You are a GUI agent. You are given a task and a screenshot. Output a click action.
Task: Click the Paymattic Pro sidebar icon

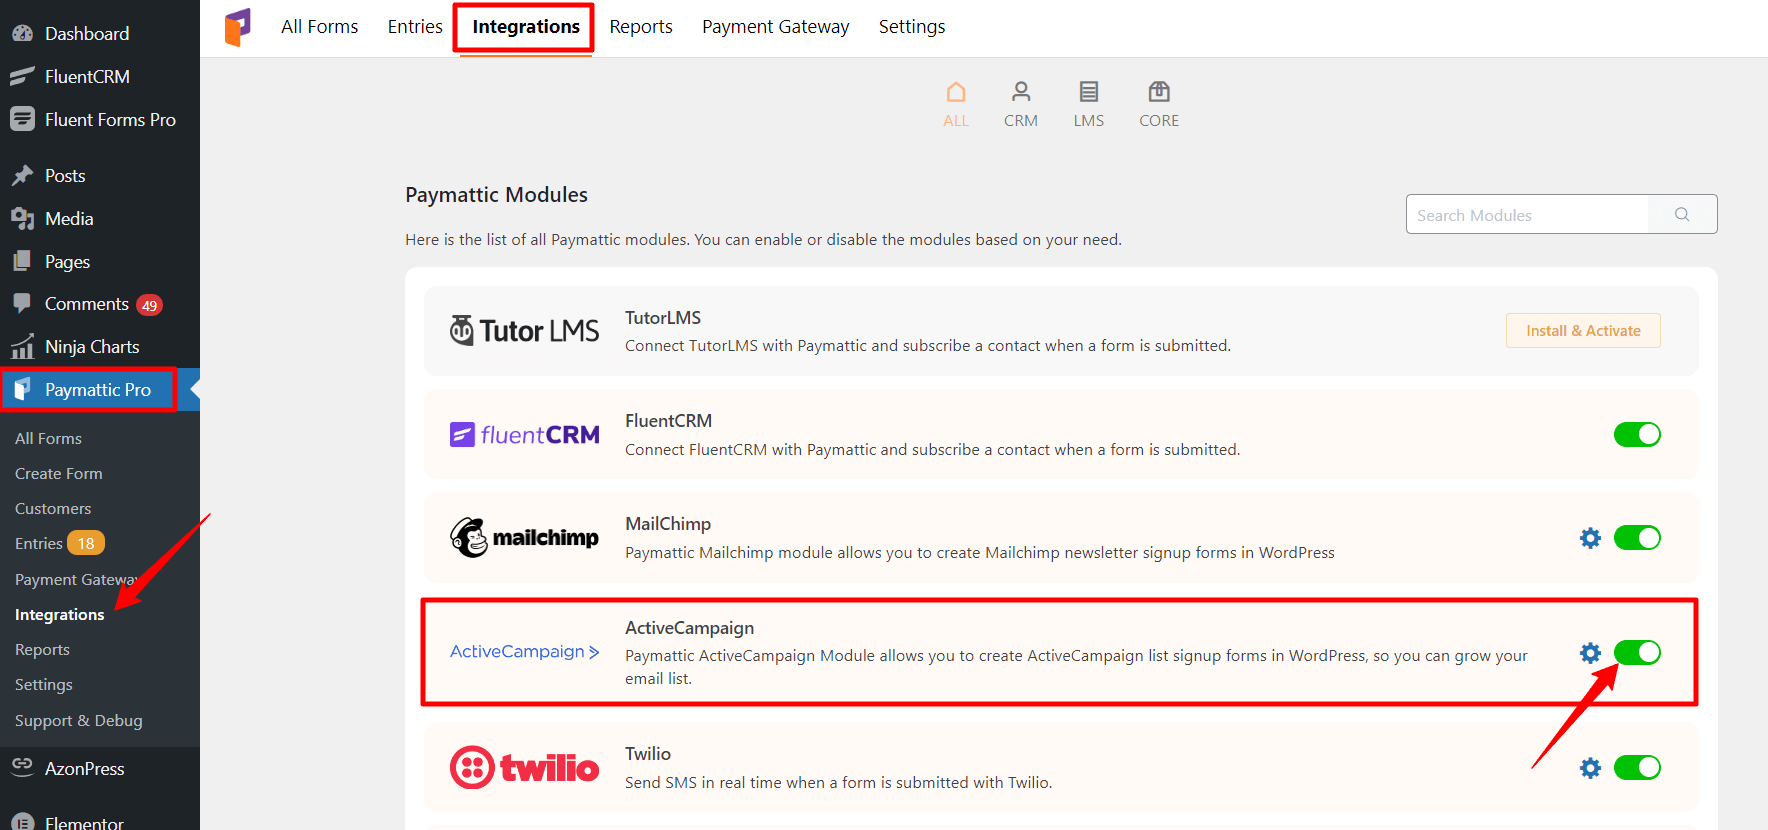[22, 389]
